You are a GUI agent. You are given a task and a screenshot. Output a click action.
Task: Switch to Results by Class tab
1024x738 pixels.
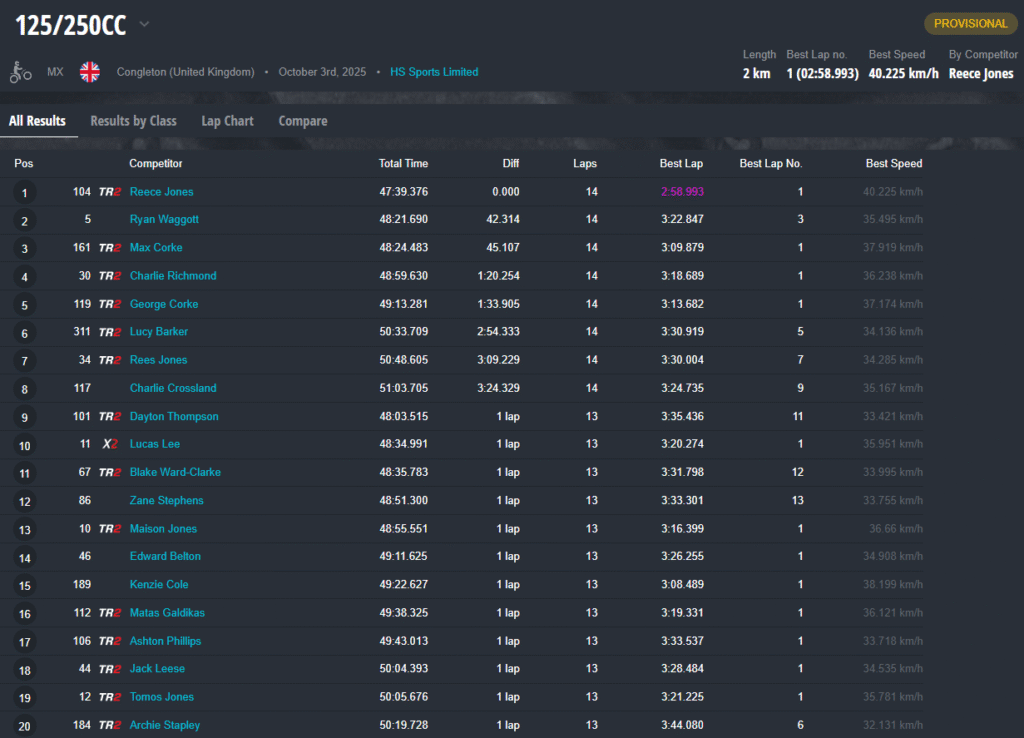[133, 121]
